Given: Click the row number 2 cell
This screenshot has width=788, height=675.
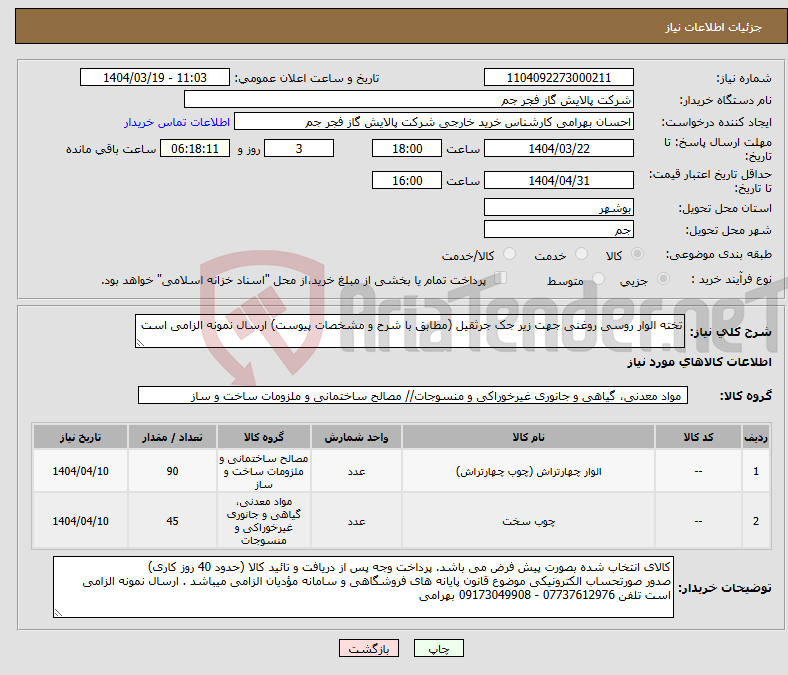Looking at the screenshot, I should (755, 521).
